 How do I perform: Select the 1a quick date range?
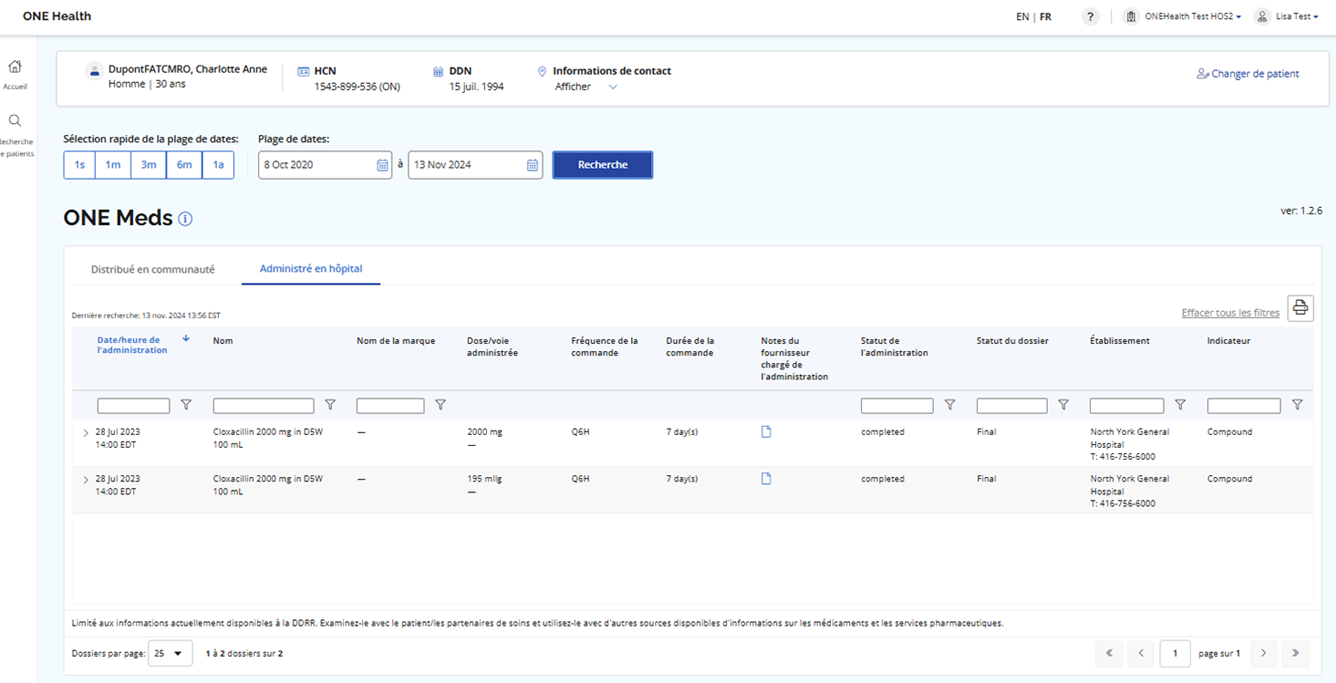click(218, 165)
